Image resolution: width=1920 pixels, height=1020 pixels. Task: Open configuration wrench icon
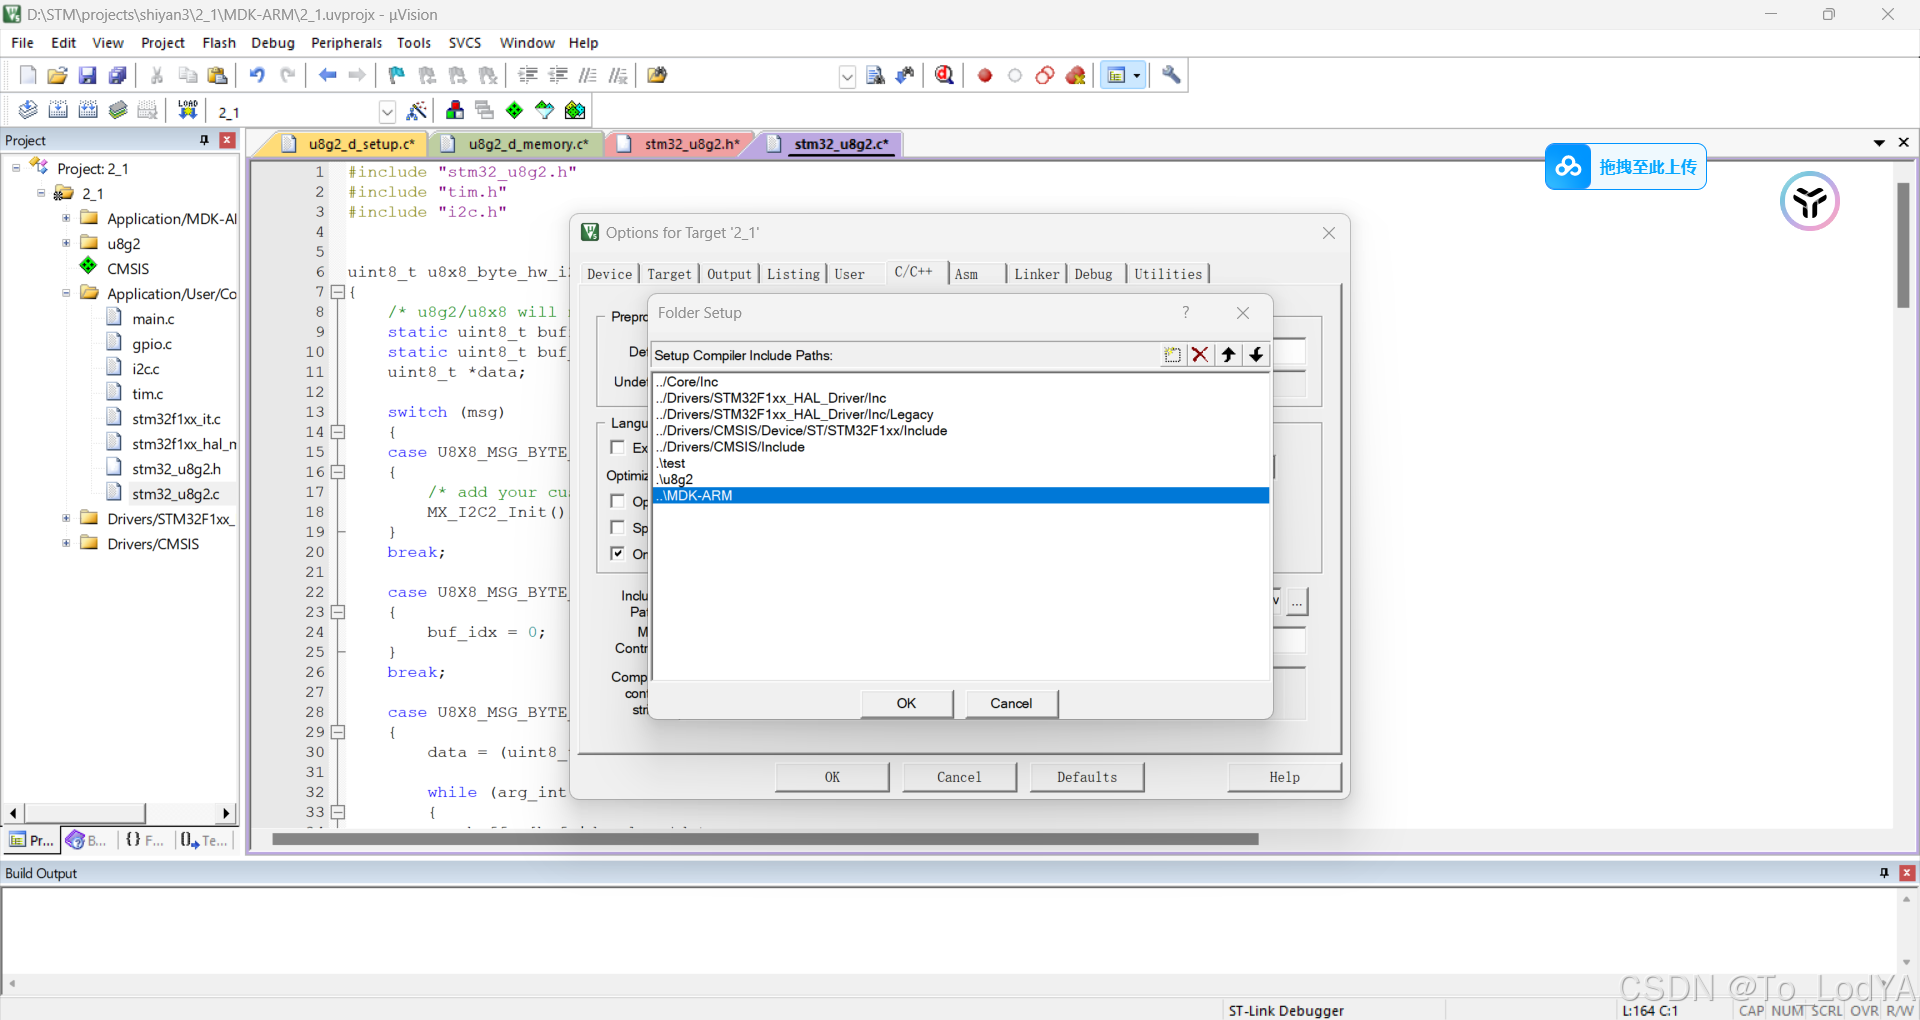(x=1171, y=75)
